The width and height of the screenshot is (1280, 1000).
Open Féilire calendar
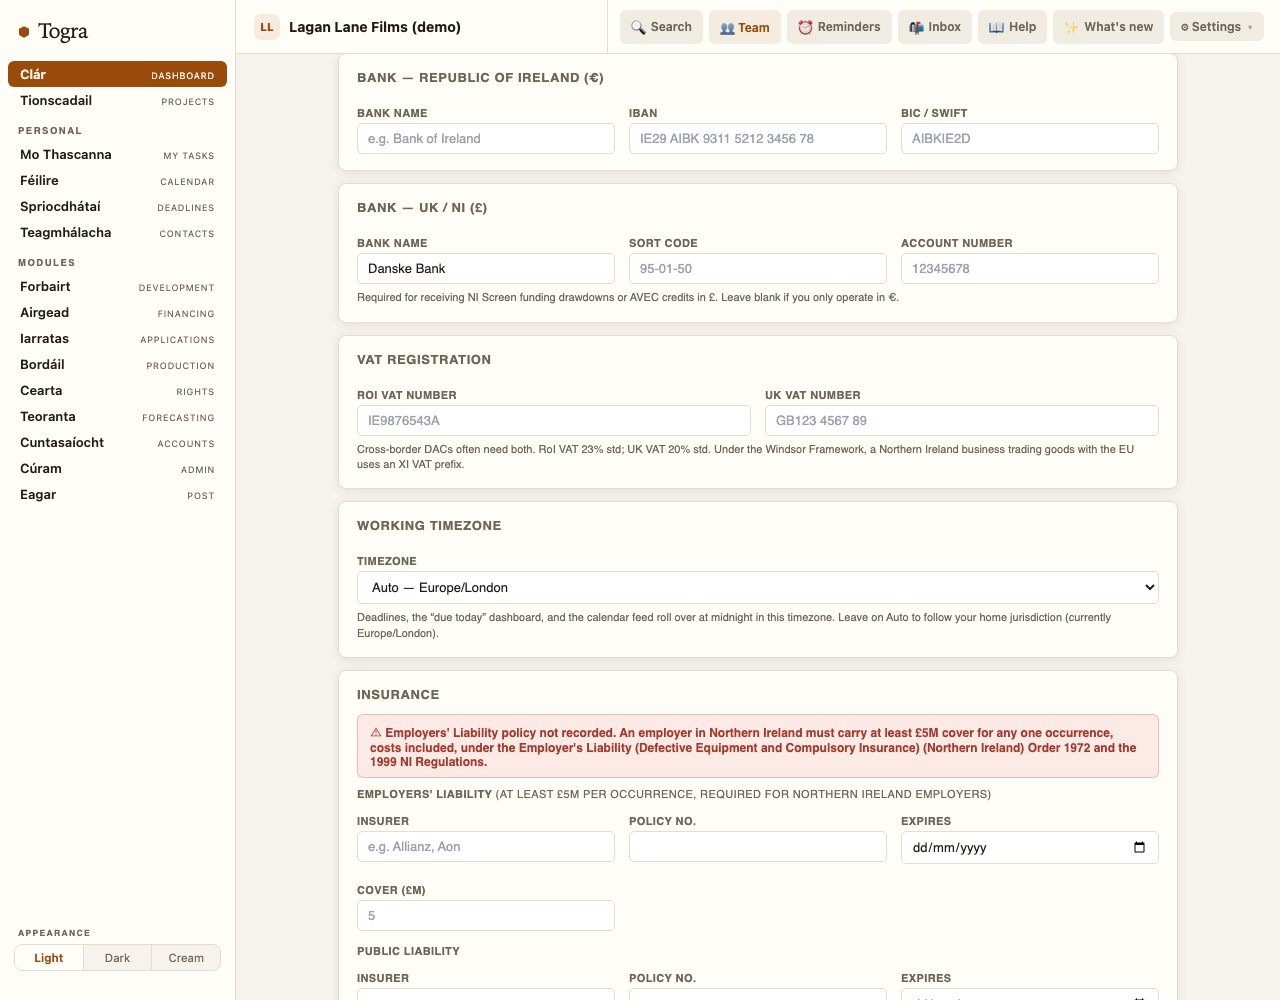pyautogui.click(x=117, y=181)
